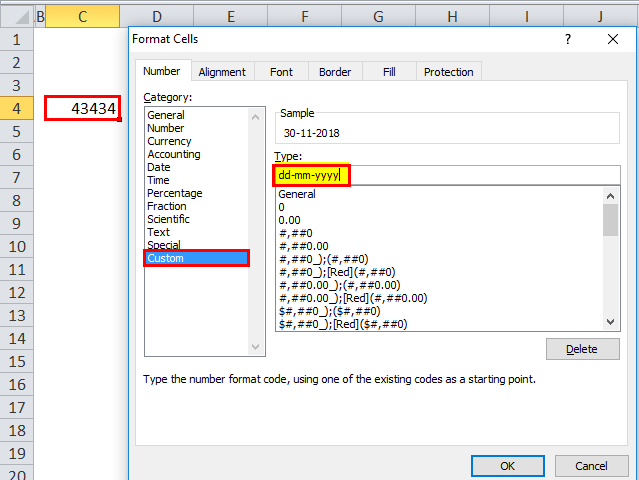Viewport: 639px width, 480px height.
Task: Click the Type format code field
Action: 447,175
